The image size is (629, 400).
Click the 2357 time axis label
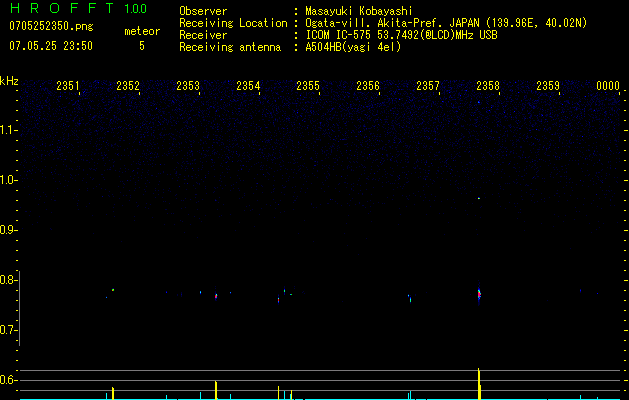428,85
